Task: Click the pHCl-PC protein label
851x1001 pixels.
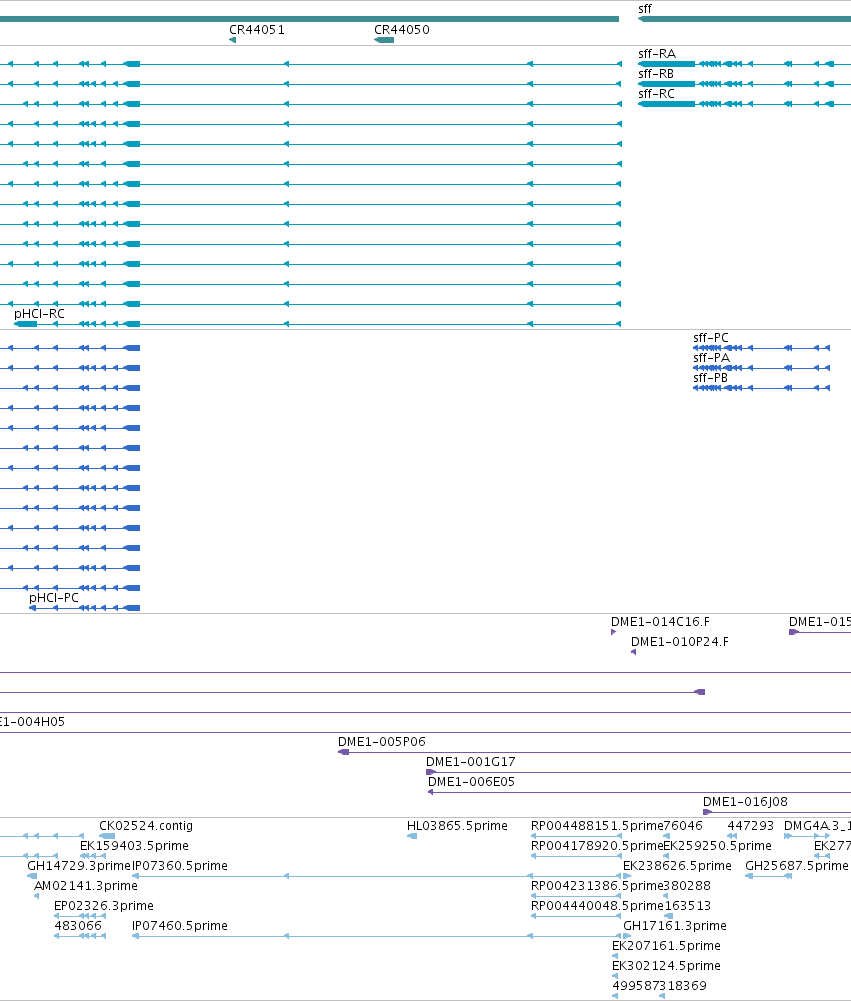Action: pyautogui.click(x=54, y=598)
